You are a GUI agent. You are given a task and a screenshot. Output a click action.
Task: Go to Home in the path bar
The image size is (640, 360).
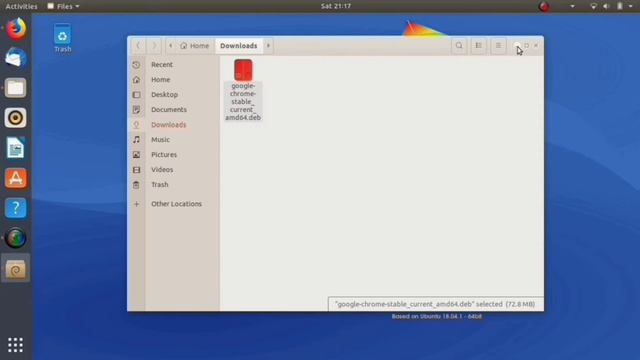click(x=195, y=46)
